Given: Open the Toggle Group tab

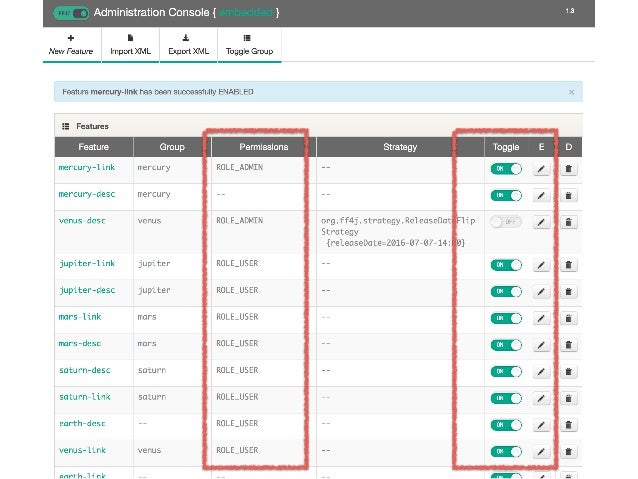Looking at the screenshot, I should [x=249, y=45].
